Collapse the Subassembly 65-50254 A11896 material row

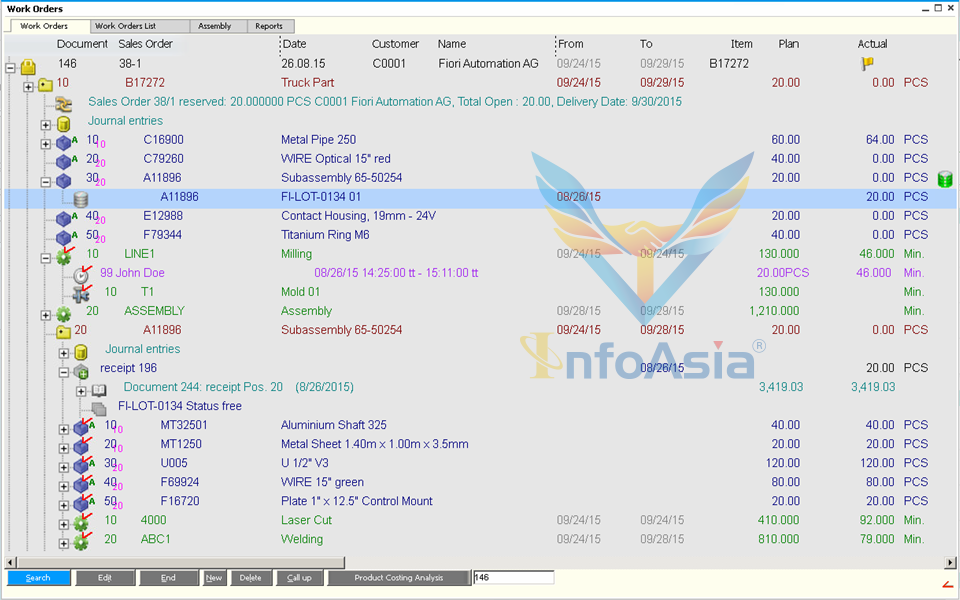point(46,182)
